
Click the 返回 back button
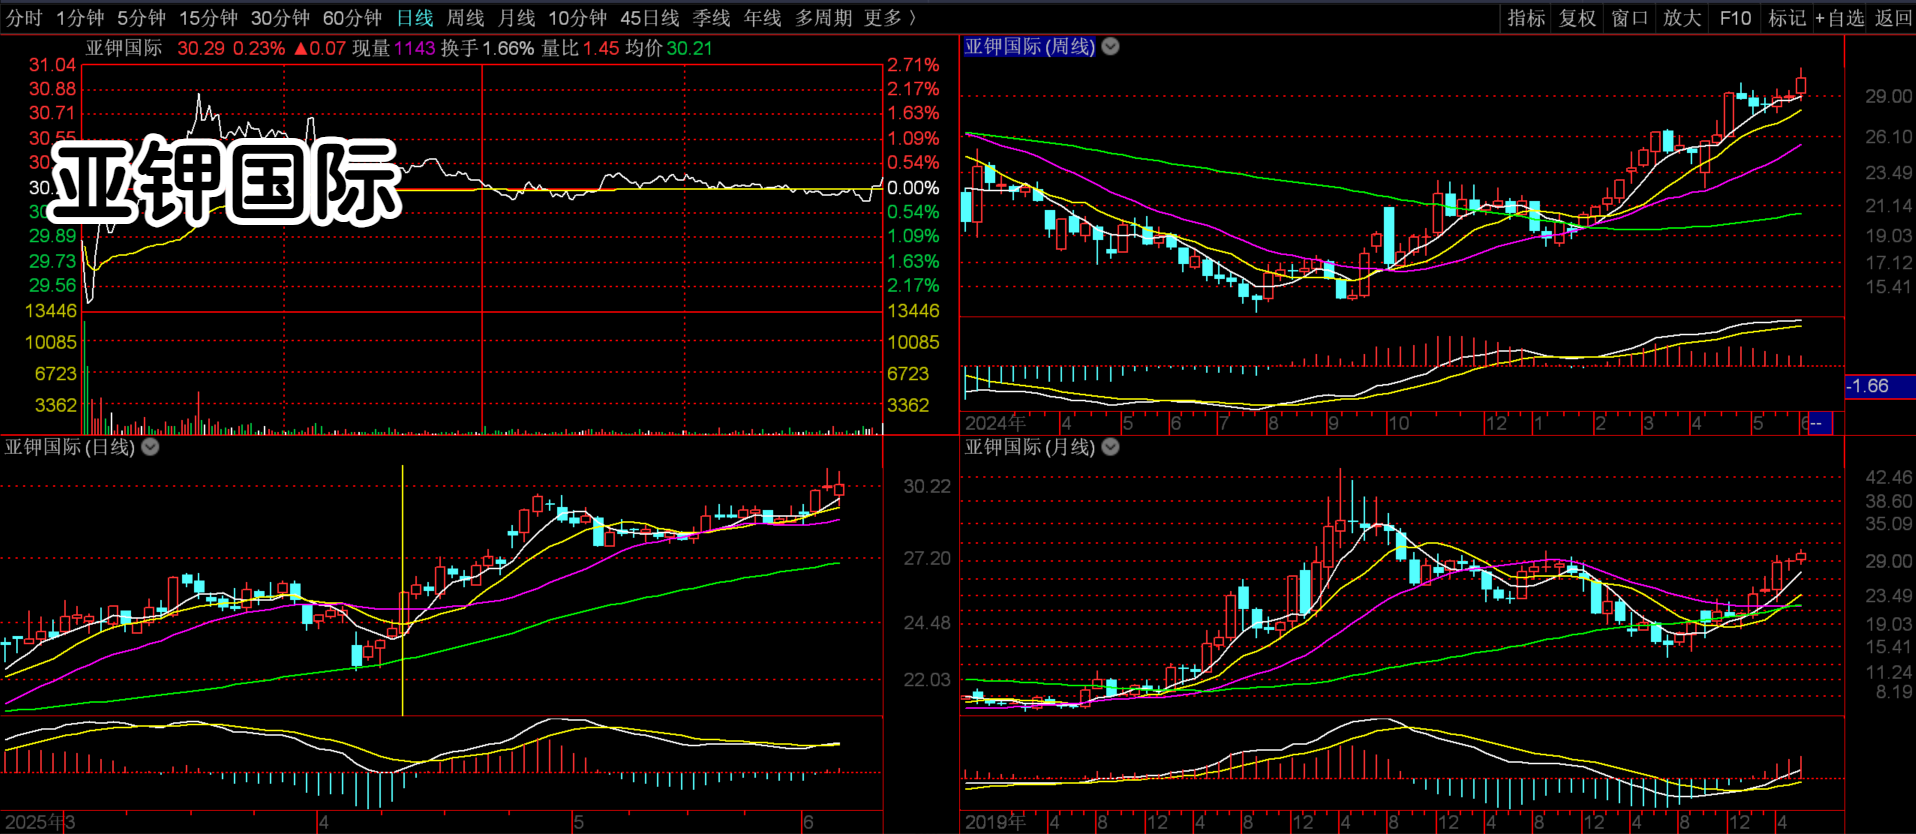pyautogui.click(x=1893, y=18)
